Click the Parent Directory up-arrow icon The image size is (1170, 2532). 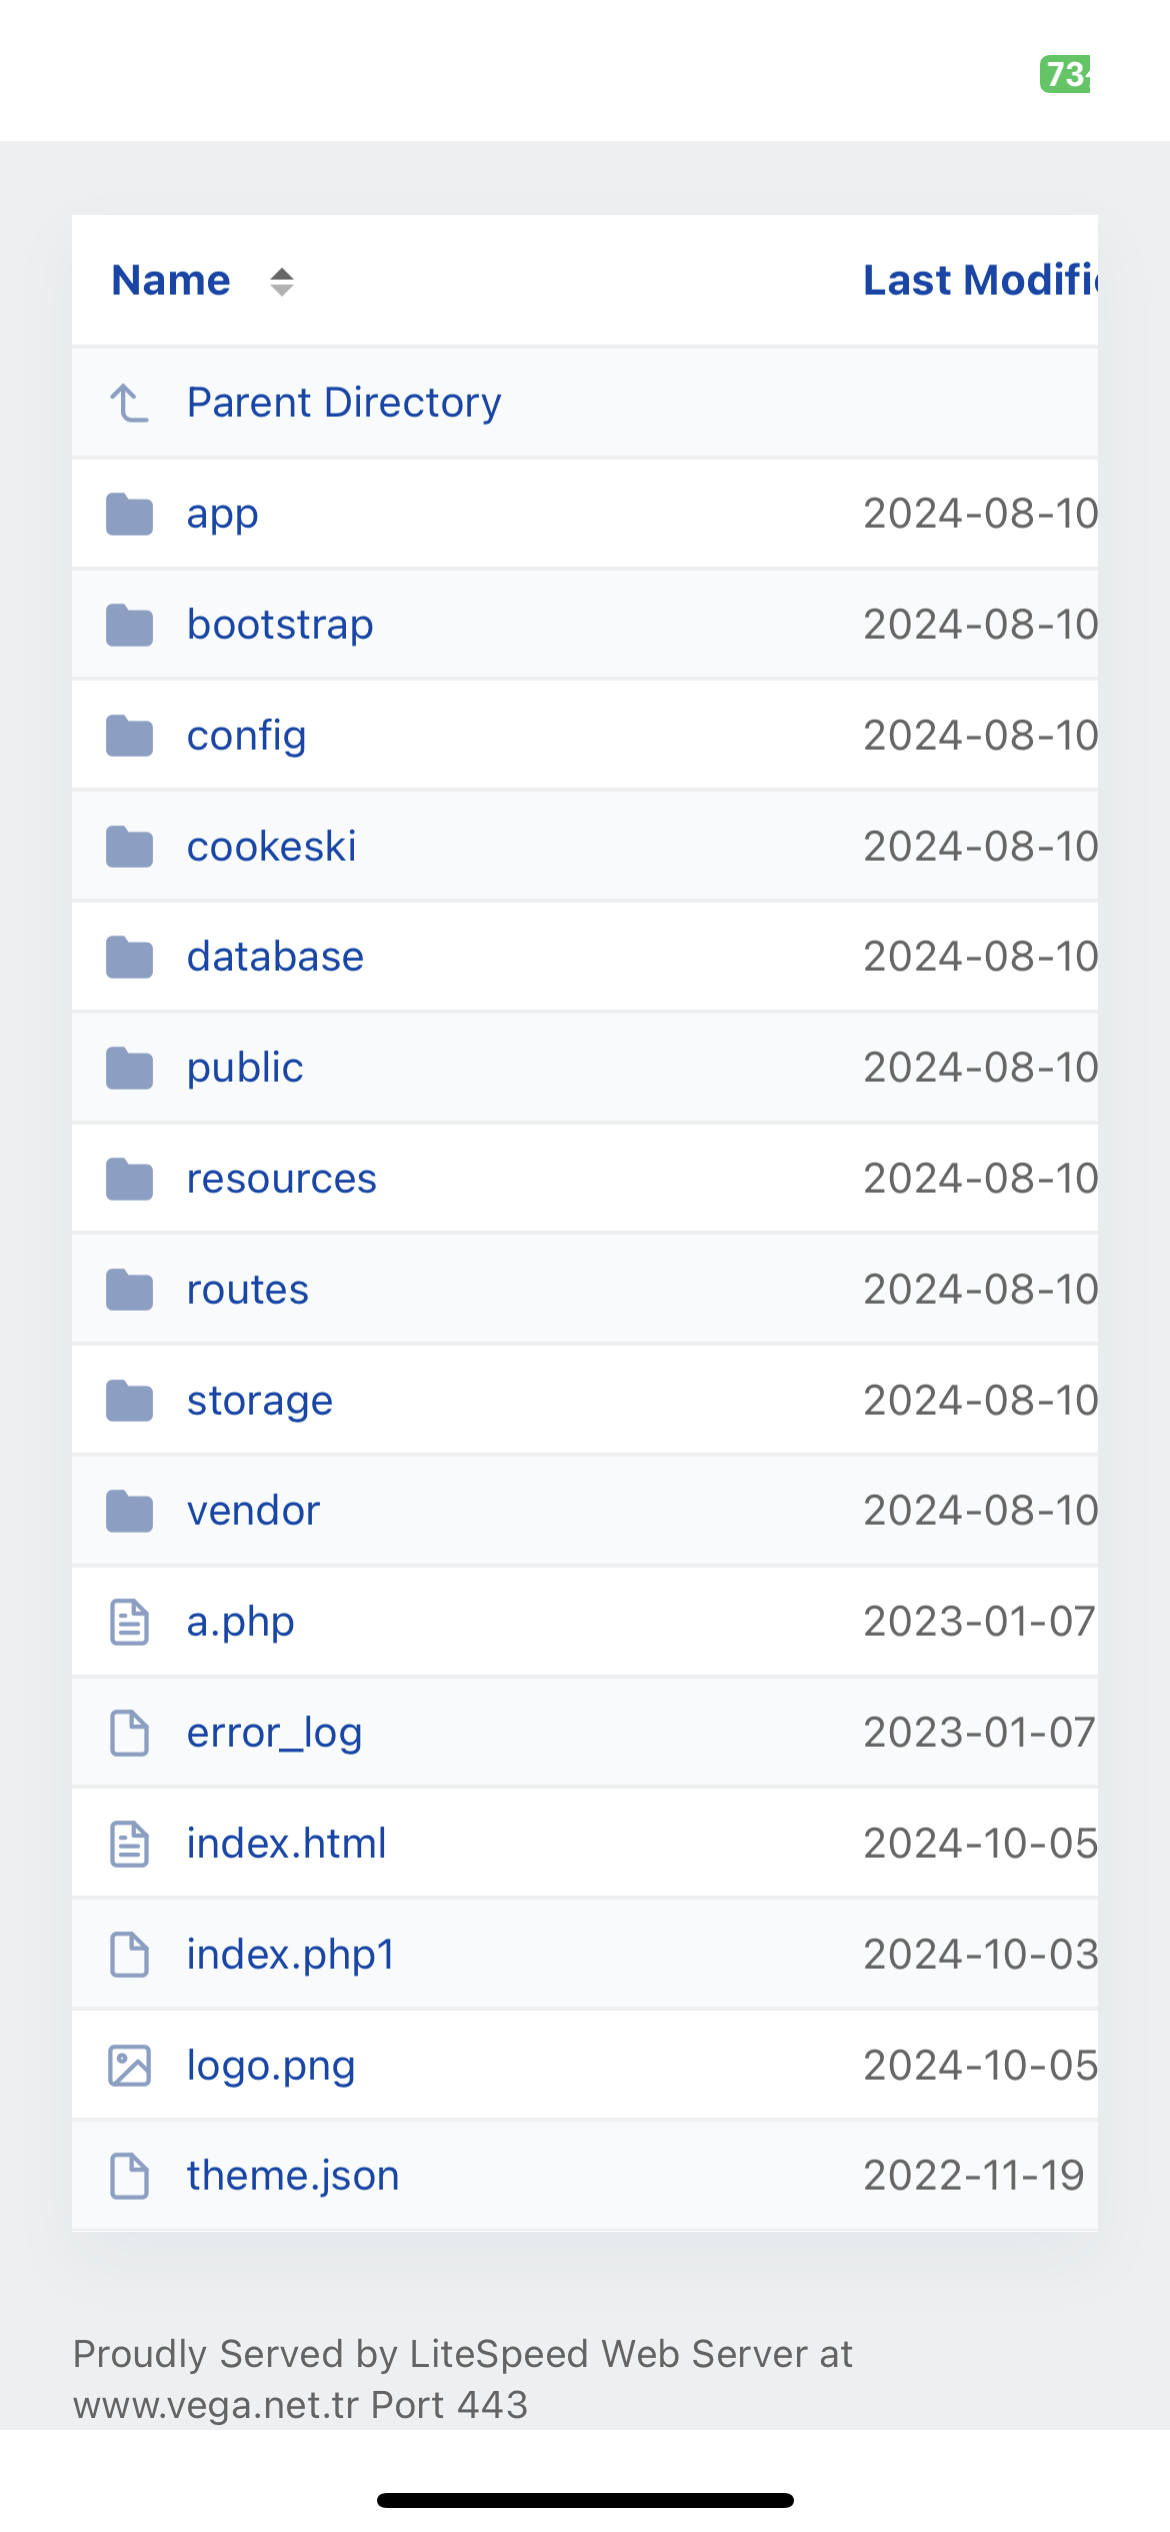[x=129, y=403]
